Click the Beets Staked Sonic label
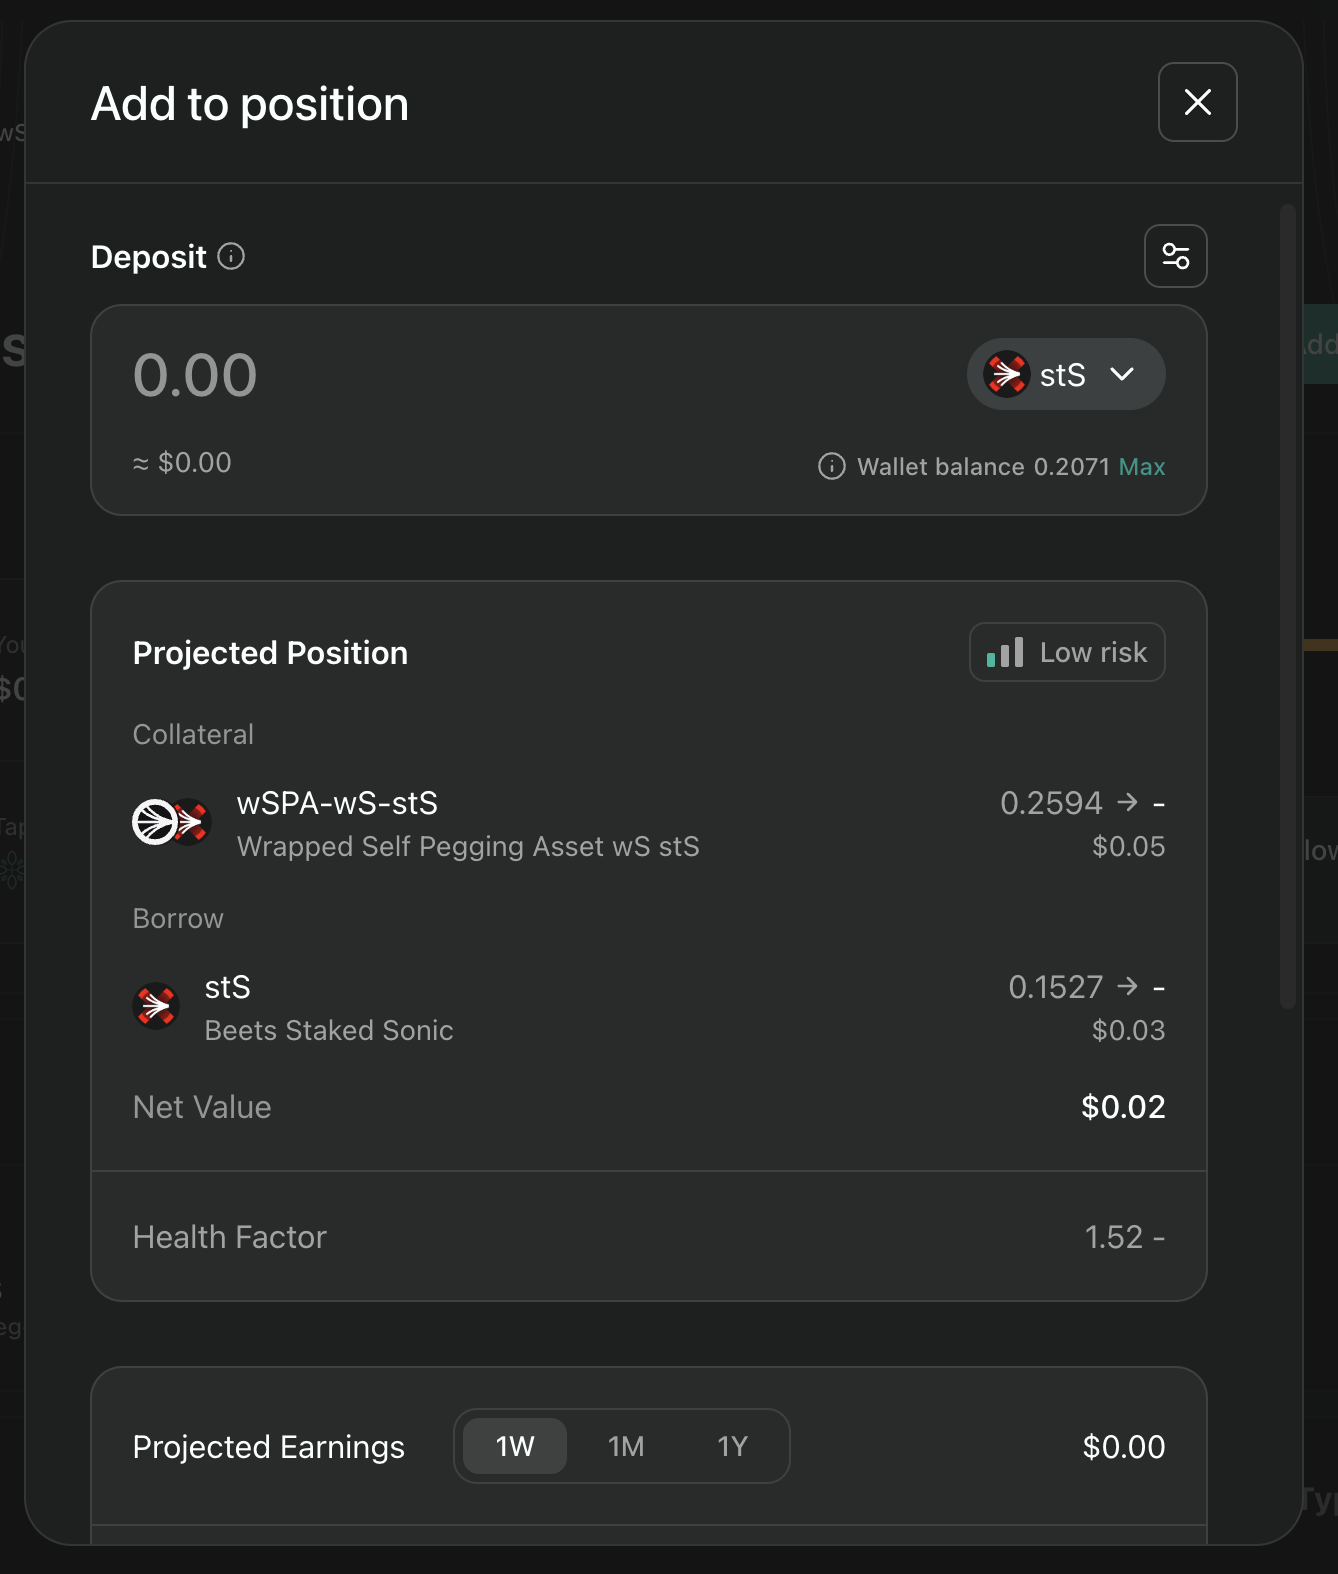The height and width of the screenshot is (1574, 1338). click(x=328, y=1030)
